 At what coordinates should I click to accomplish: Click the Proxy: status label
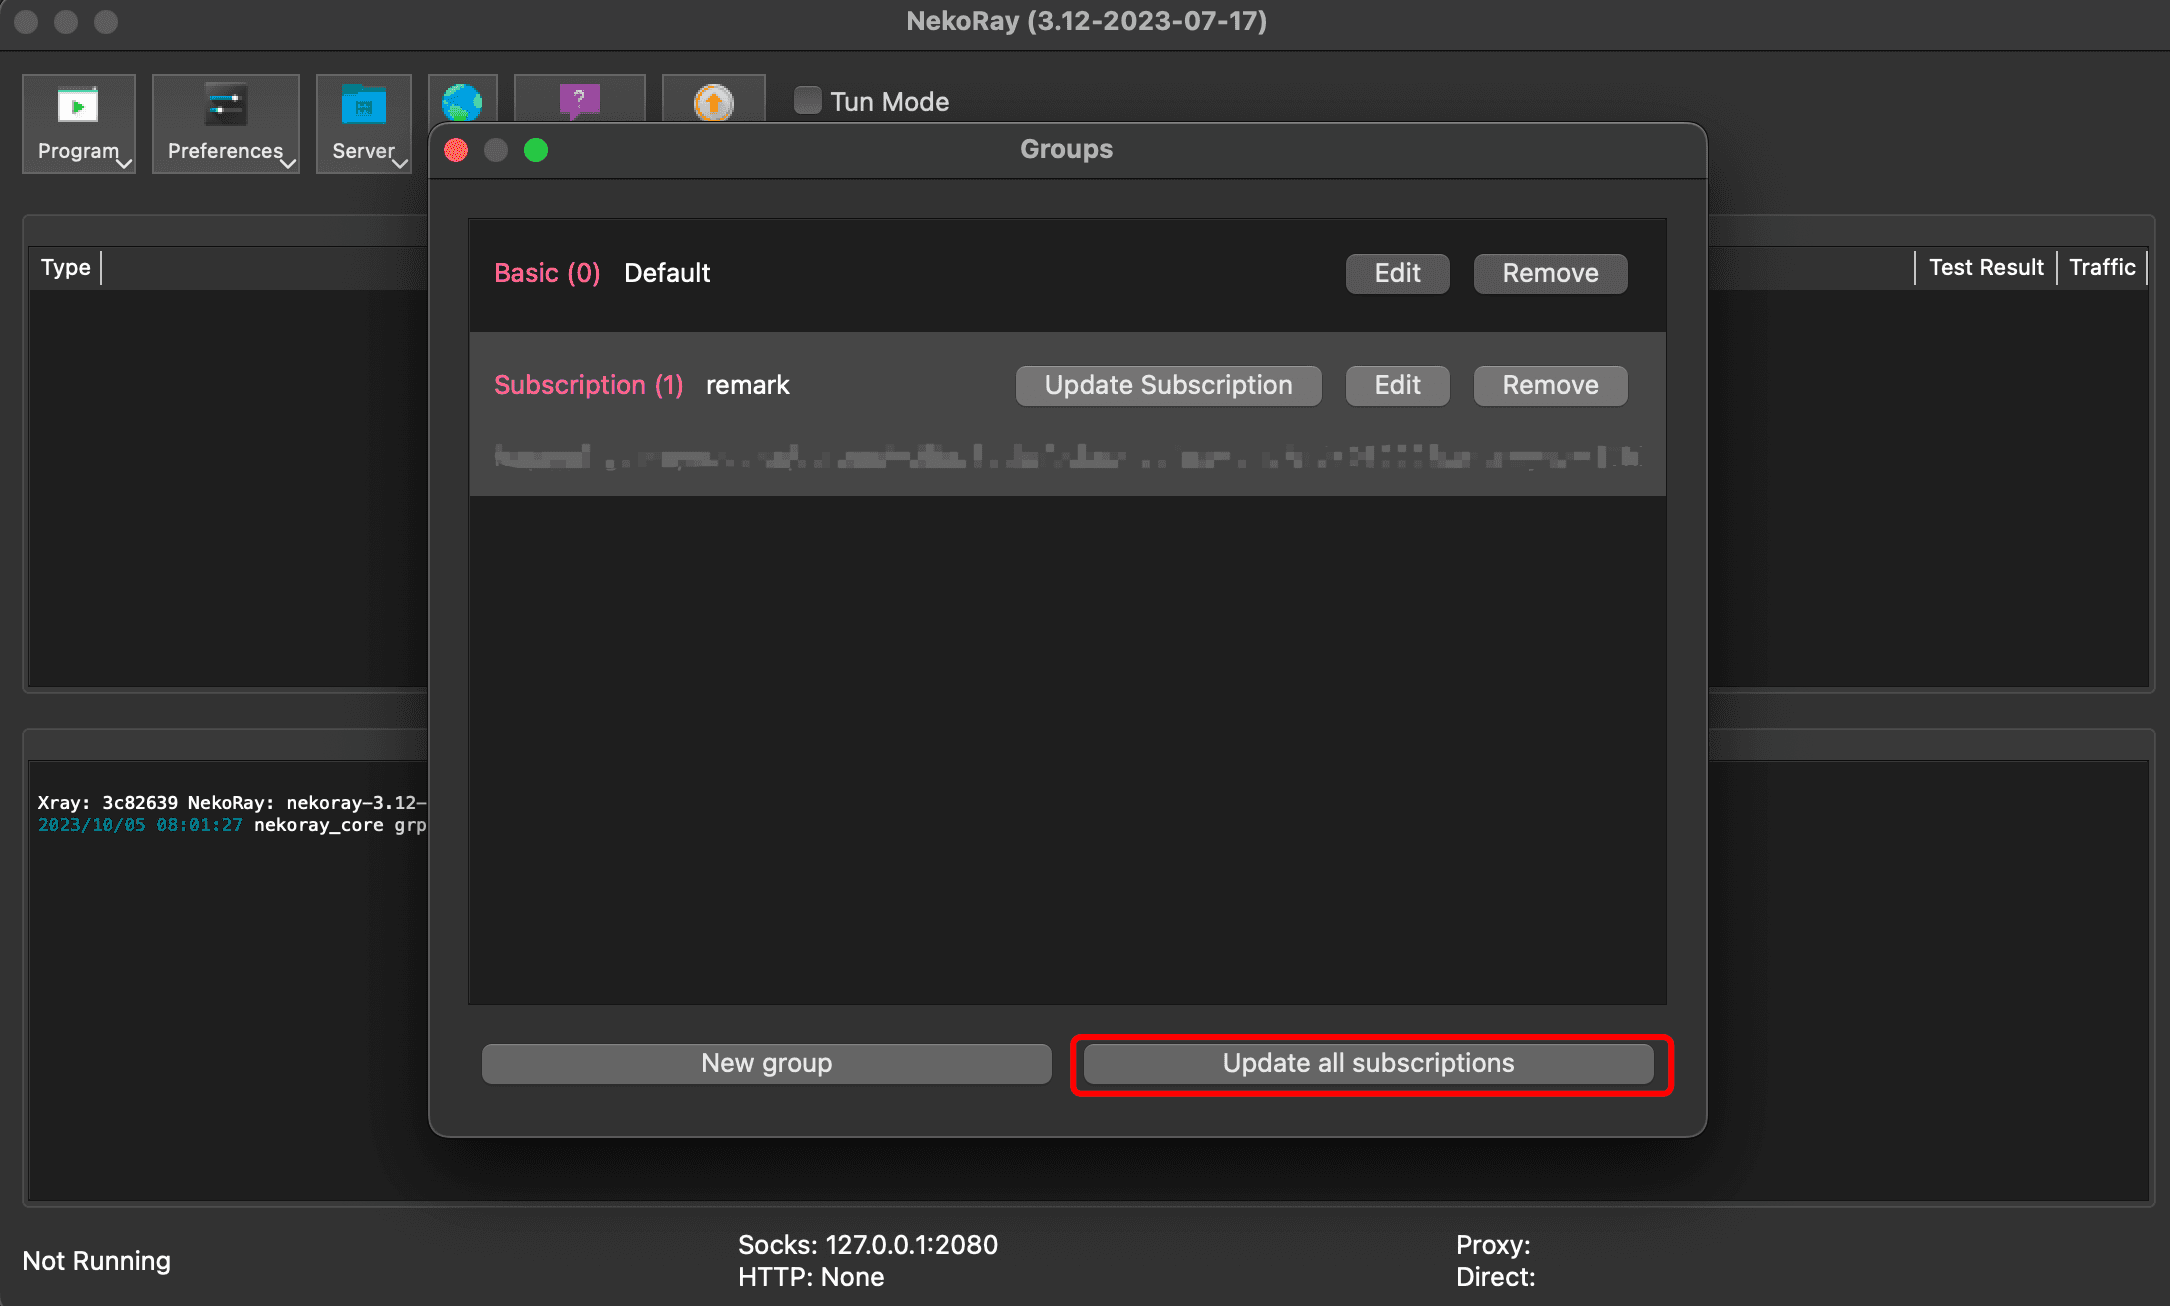(1493, 1244)
